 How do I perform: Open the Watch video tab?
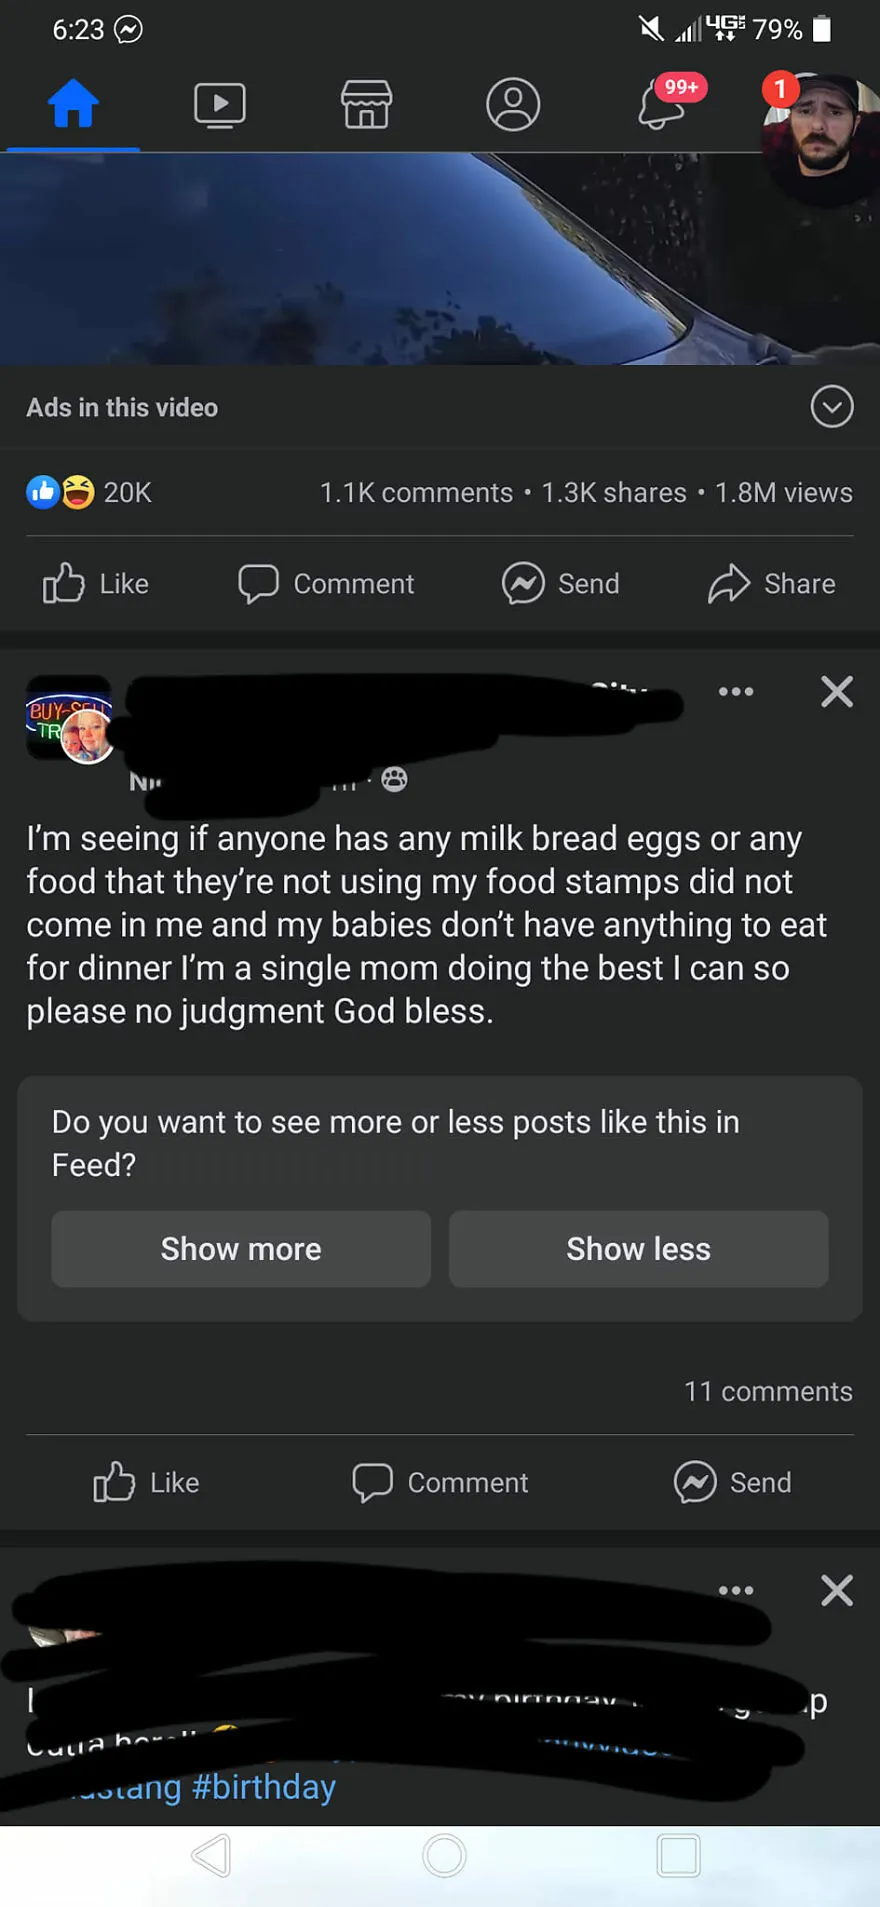220,104
